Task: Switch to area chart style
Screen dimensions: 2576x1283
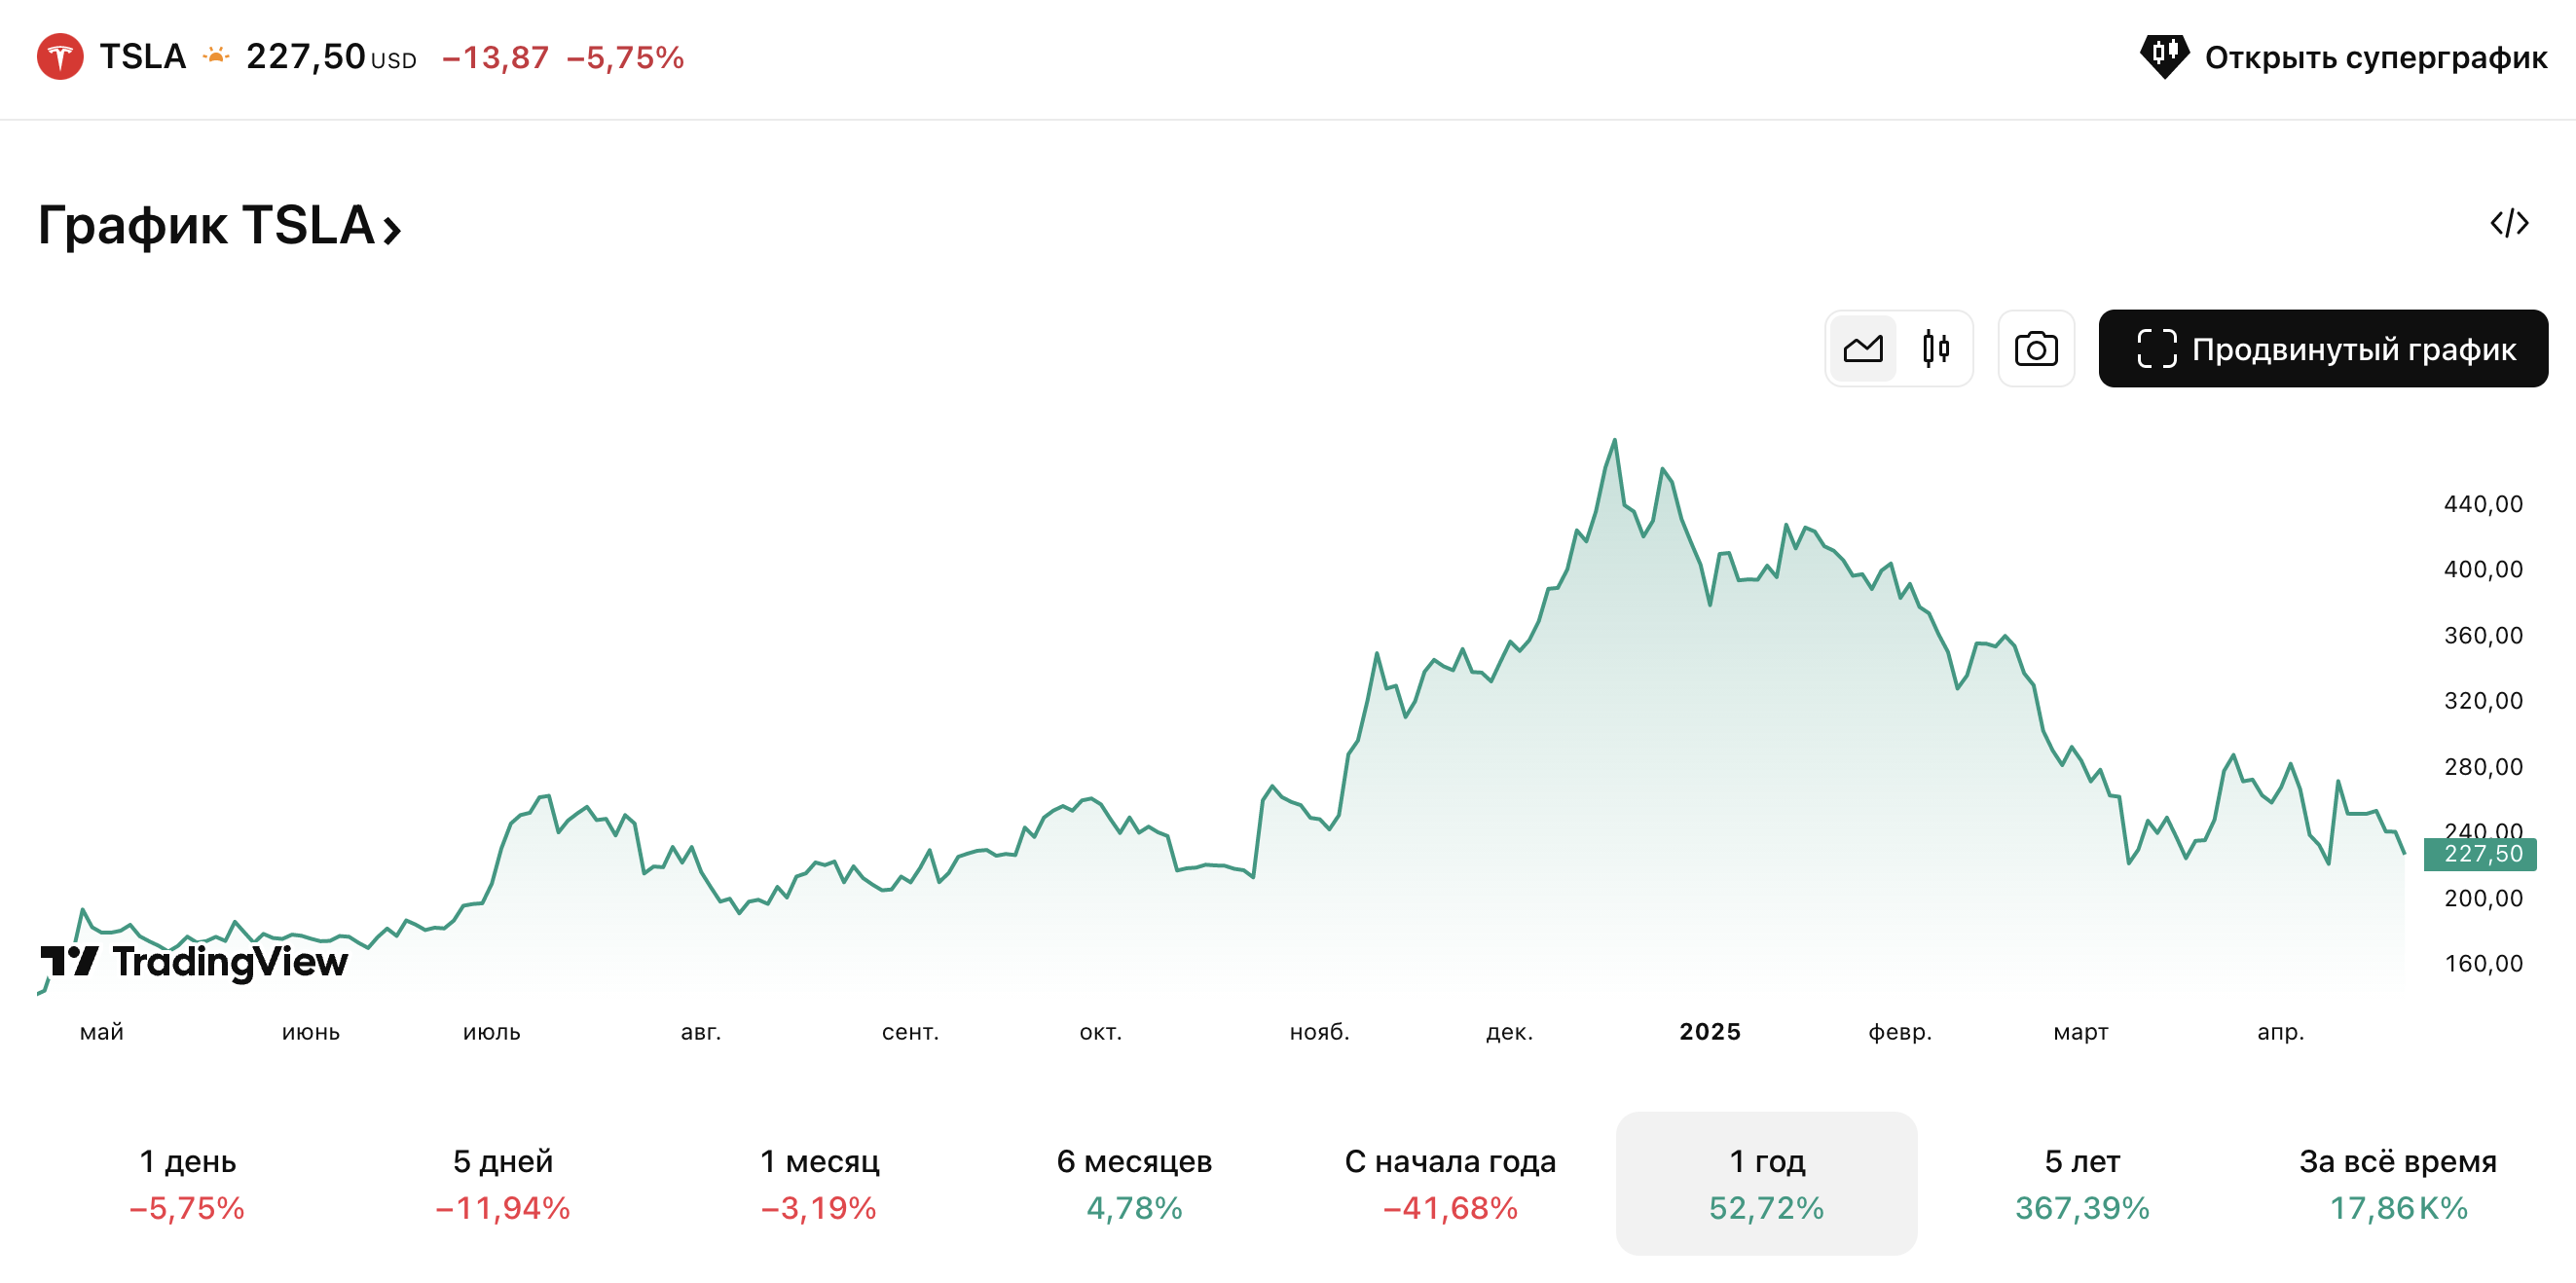Action: pos(1862,349)
